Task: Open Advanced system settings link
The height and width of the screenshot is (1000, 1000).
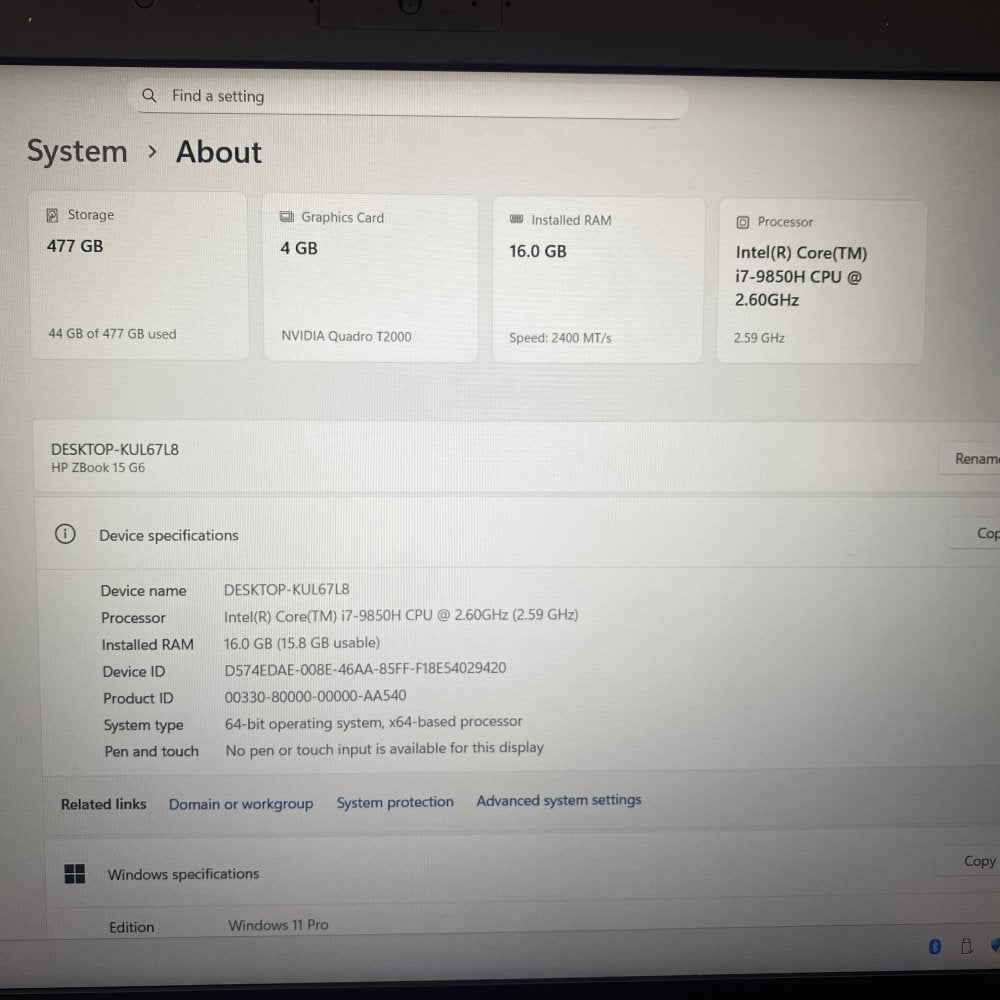Action: tap(559, 800)
